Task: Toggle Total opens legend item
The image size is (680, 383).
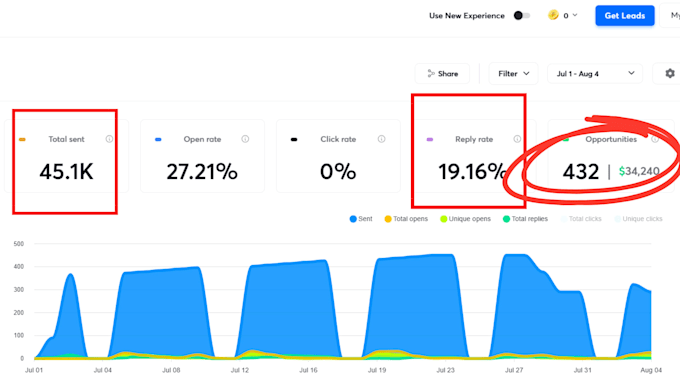Action: coord(406,219)
